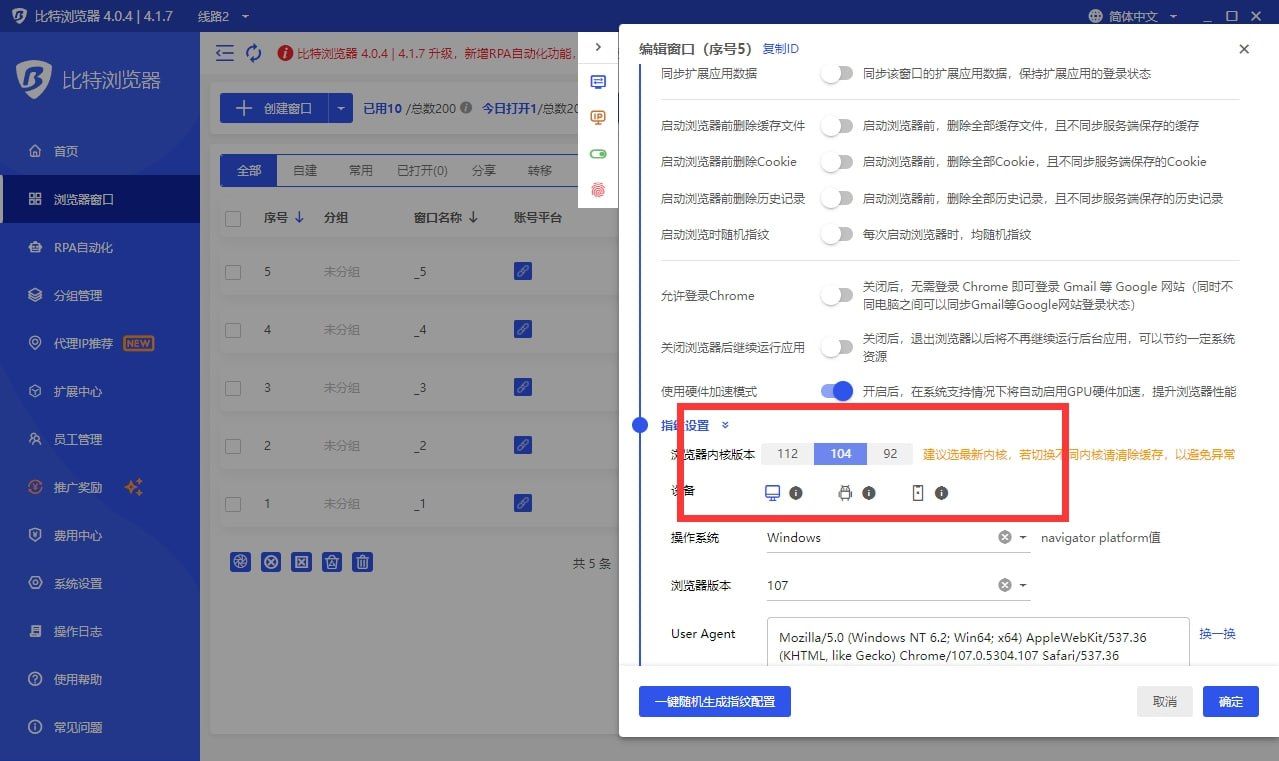1279x761 pixels.
Task: Check the checkbox for row 5
Action: 233,272
